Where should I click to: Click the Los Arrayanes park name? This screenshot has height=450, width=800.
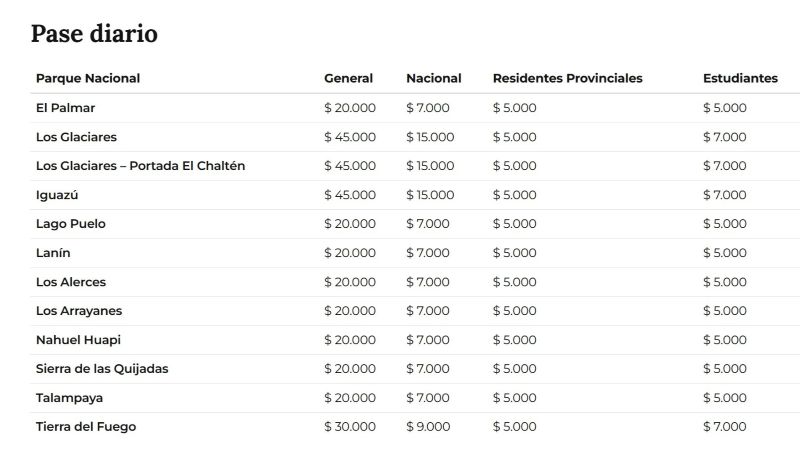79,311
